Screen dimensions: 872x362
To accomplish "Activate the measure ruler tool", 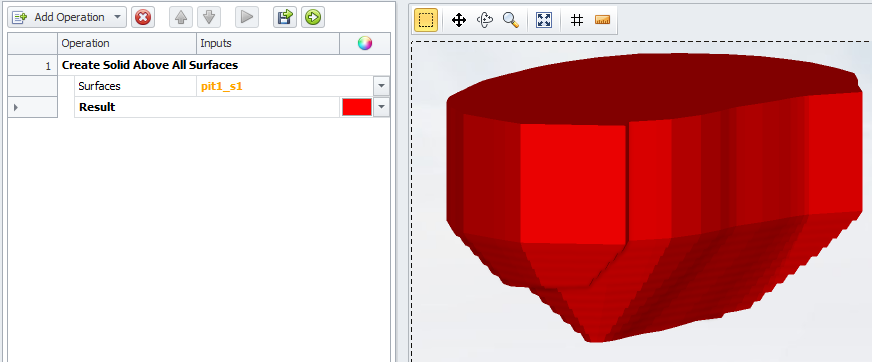I will pyautogui.click(x=602, y=21).
